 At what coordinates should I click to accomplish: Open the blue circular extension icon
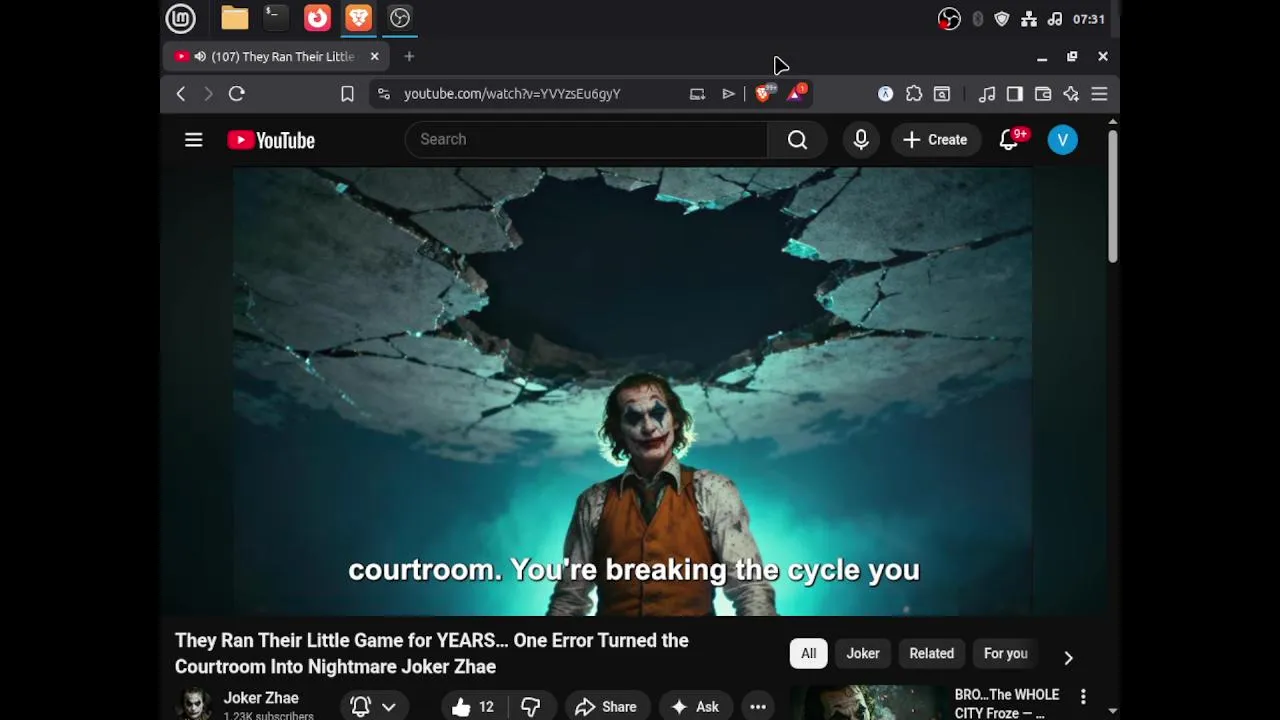(885, 94)
